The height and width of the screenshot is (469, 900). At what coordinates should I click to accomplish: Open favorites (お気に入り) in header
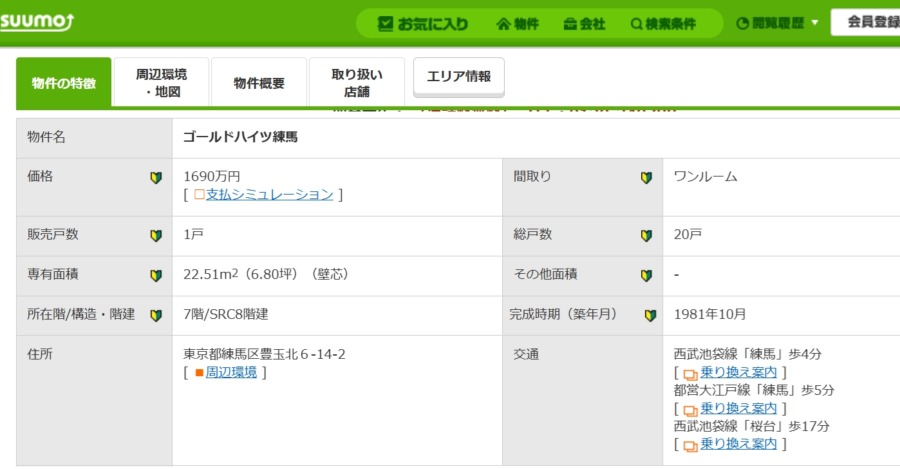[x=423, y=24]
